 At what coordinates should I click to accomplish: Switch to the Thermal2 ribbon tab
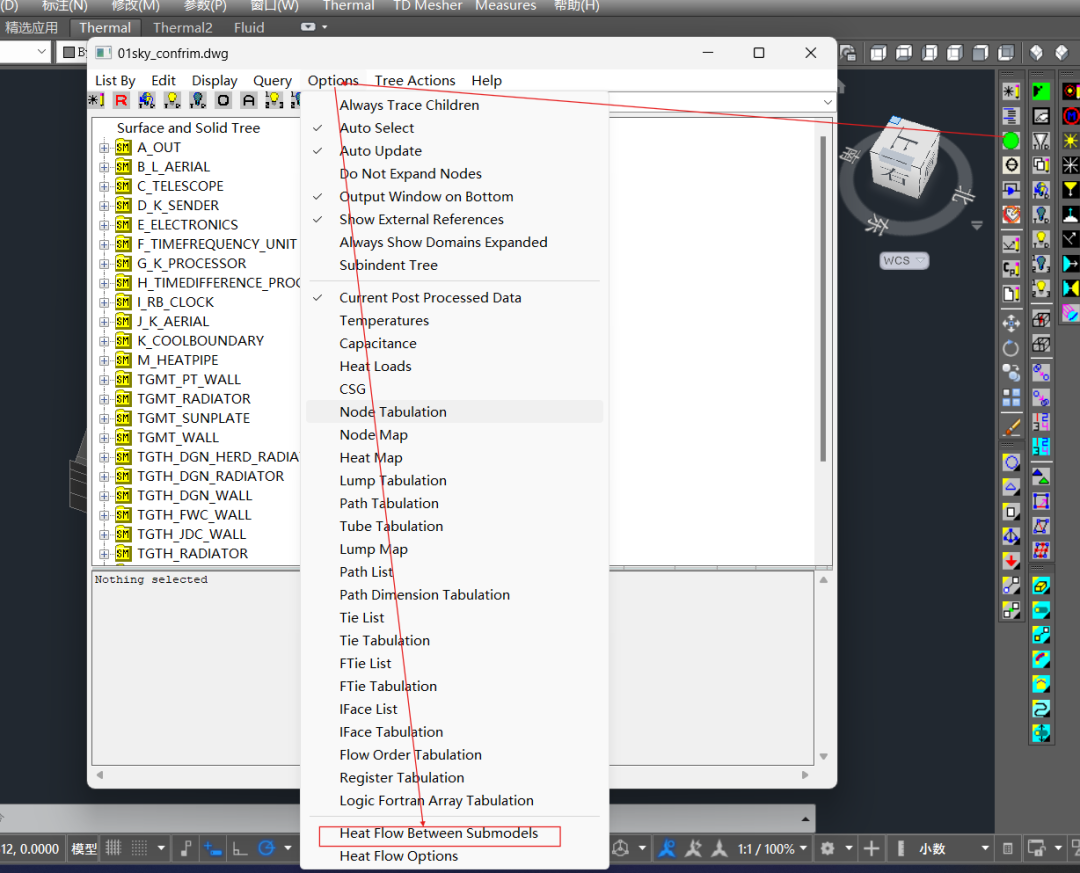(183, 28)
